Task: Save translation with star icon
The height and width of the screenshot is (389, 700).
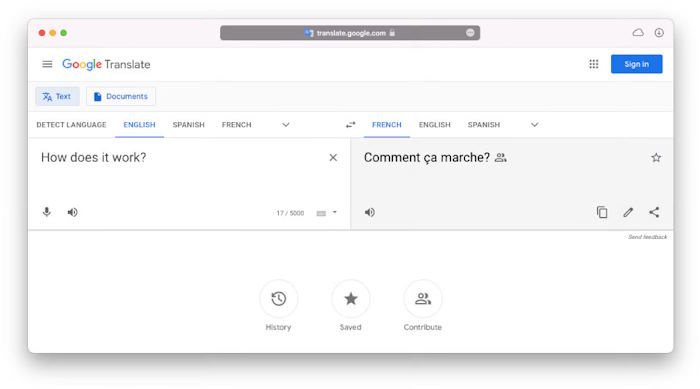Action: [x=656, y=158]
